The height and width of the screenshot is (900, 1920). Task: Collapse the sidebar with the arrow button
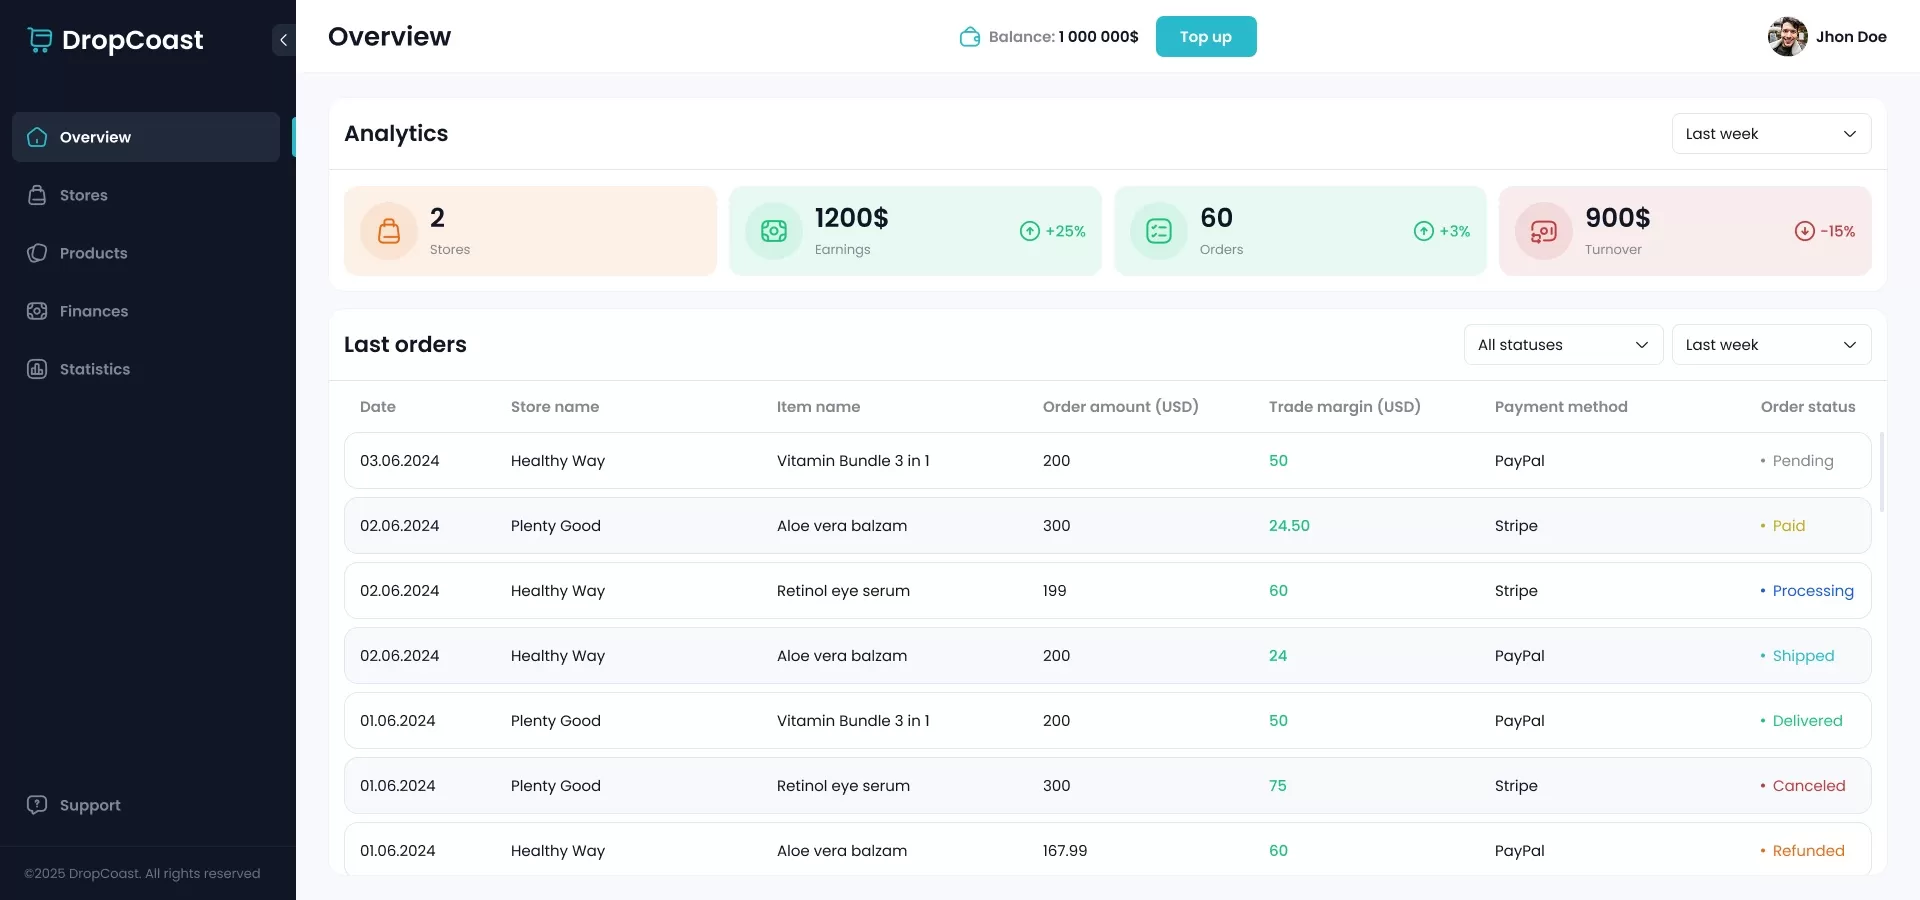tap(283, 40)
